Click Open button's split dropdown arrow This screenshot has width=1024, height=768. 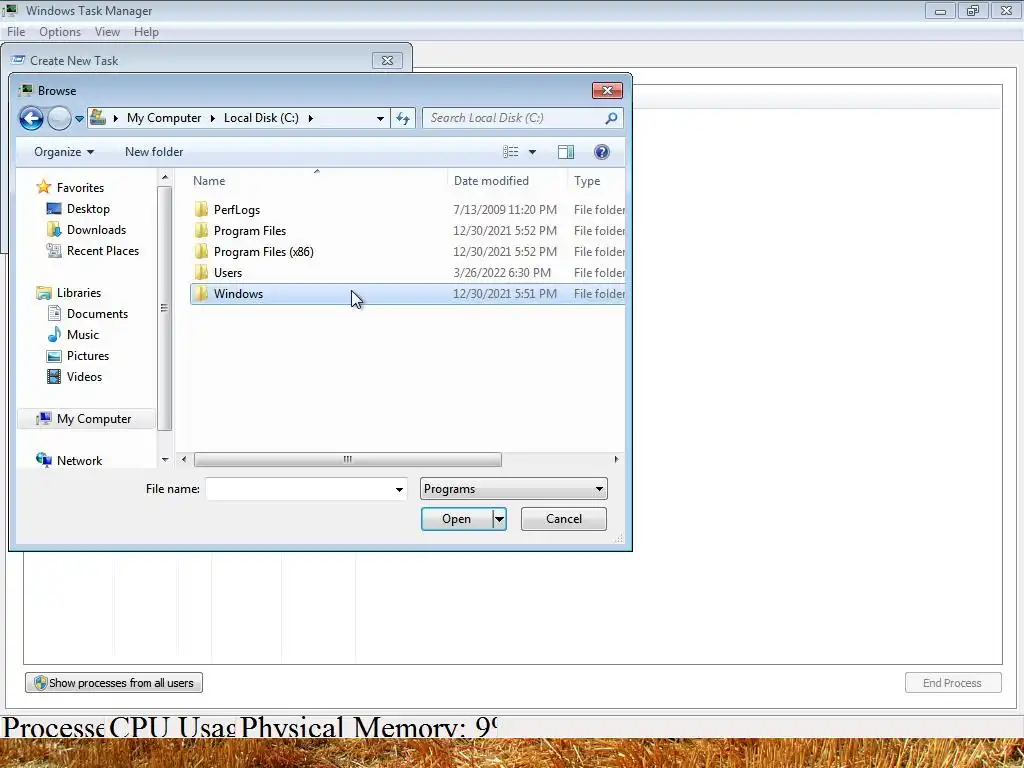tap(499, 519)
